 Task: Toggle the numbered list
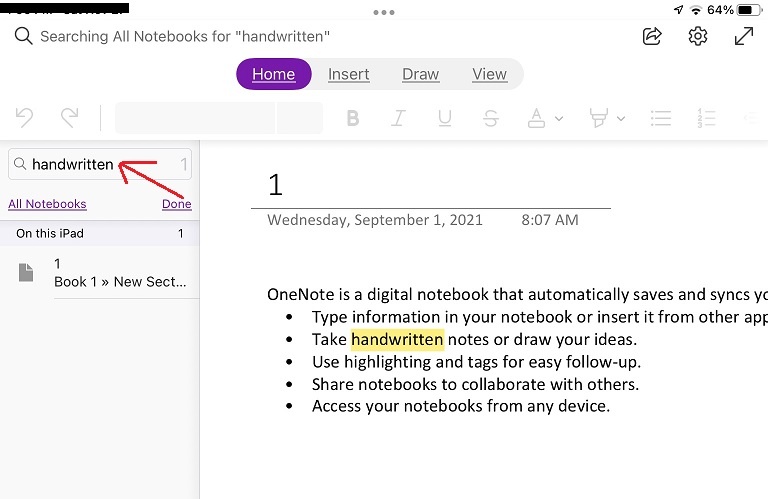[x=706, y=118]
